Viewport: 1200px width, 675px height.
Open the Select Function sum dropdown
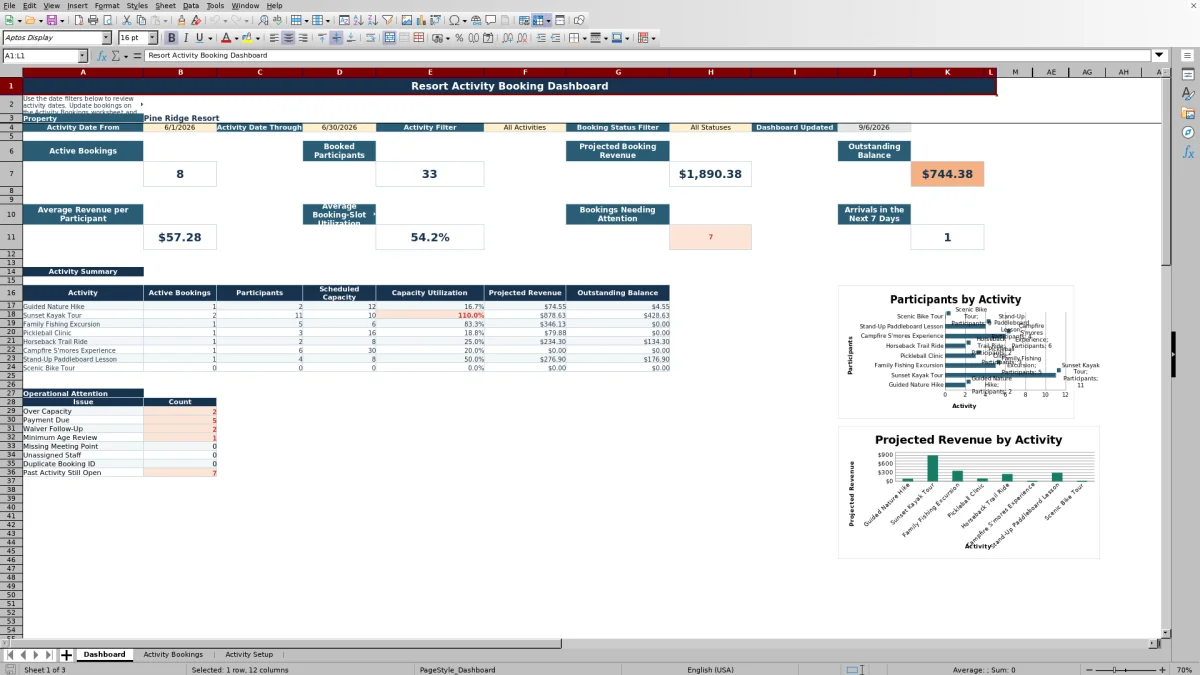125,56
